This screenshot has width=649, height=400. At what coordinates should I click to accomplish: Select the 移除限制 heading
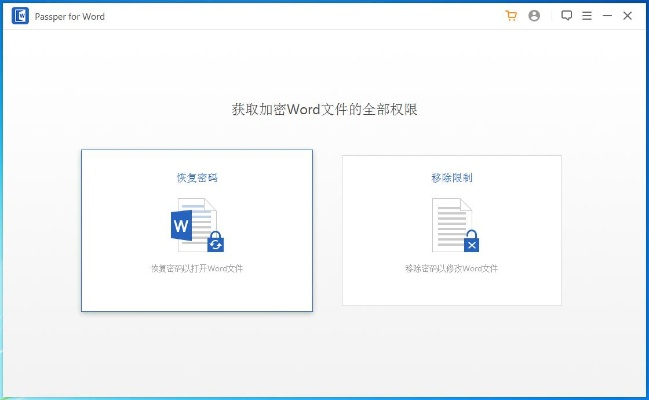pos(452,178)
